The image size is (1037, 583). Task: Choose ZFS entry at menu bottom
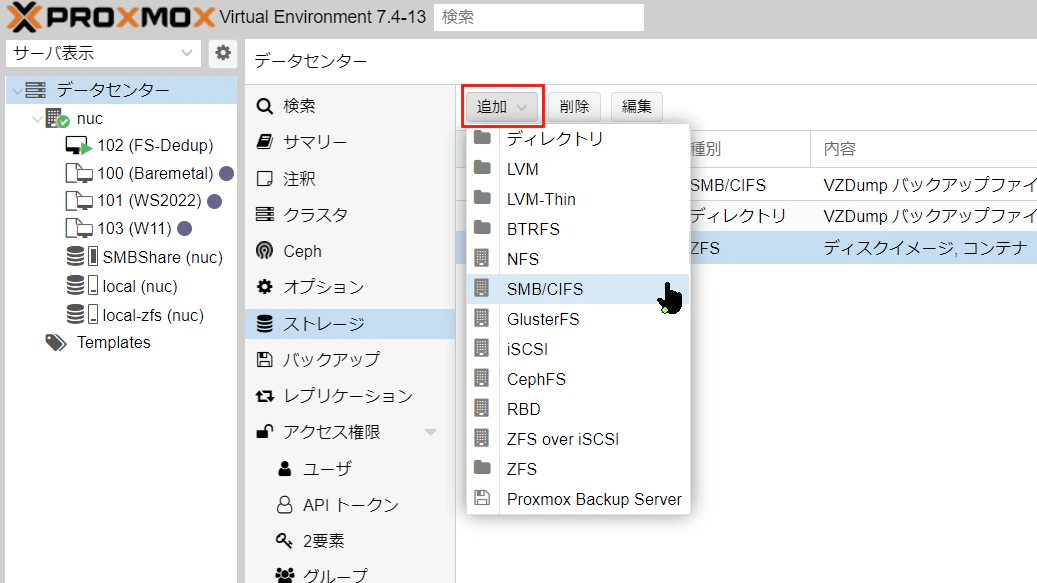pyautogui.click(x=578, y=469)
